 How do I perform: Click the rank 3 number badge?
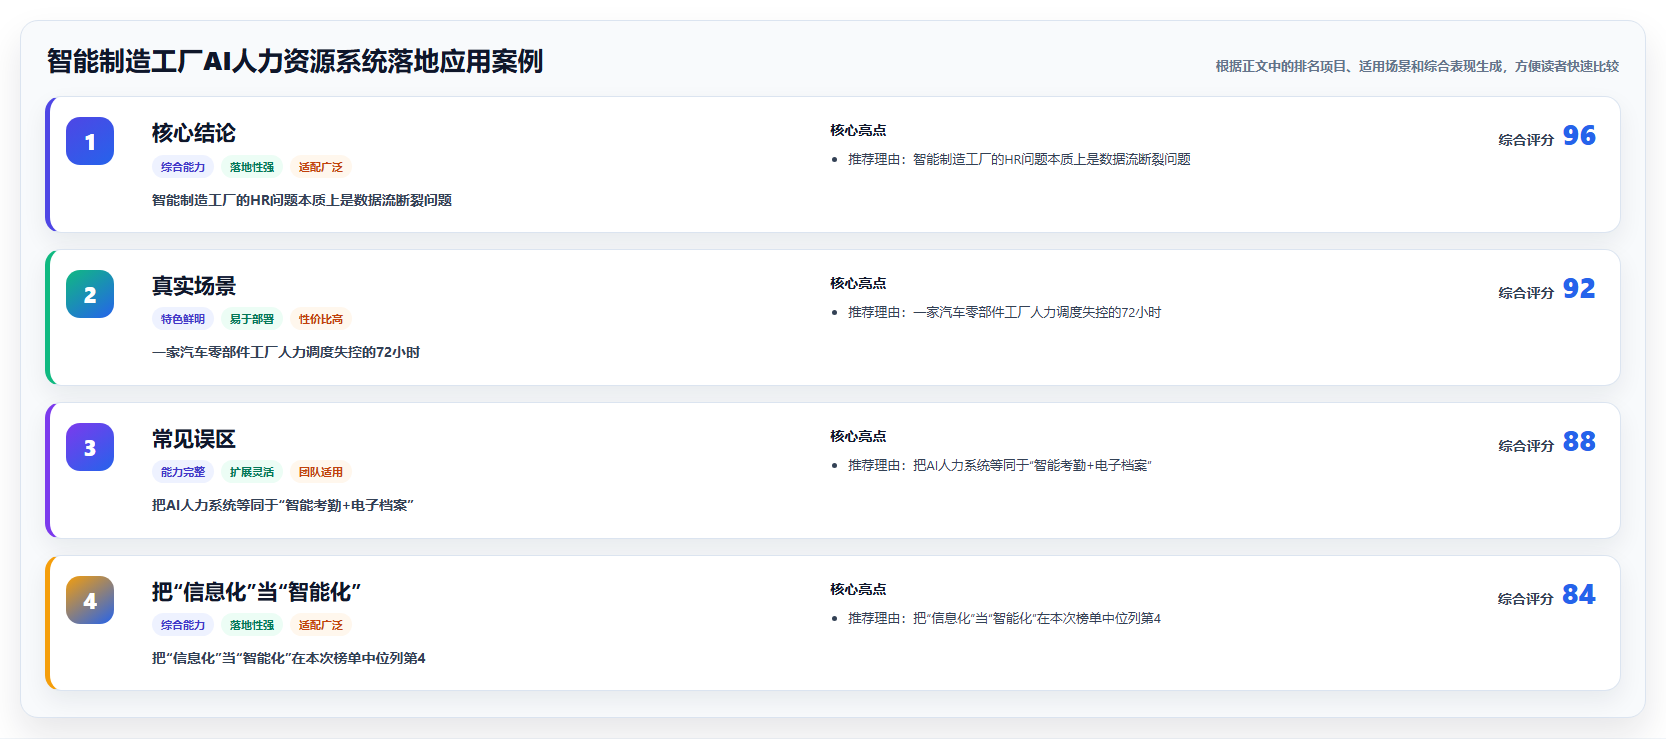(90, 447)
